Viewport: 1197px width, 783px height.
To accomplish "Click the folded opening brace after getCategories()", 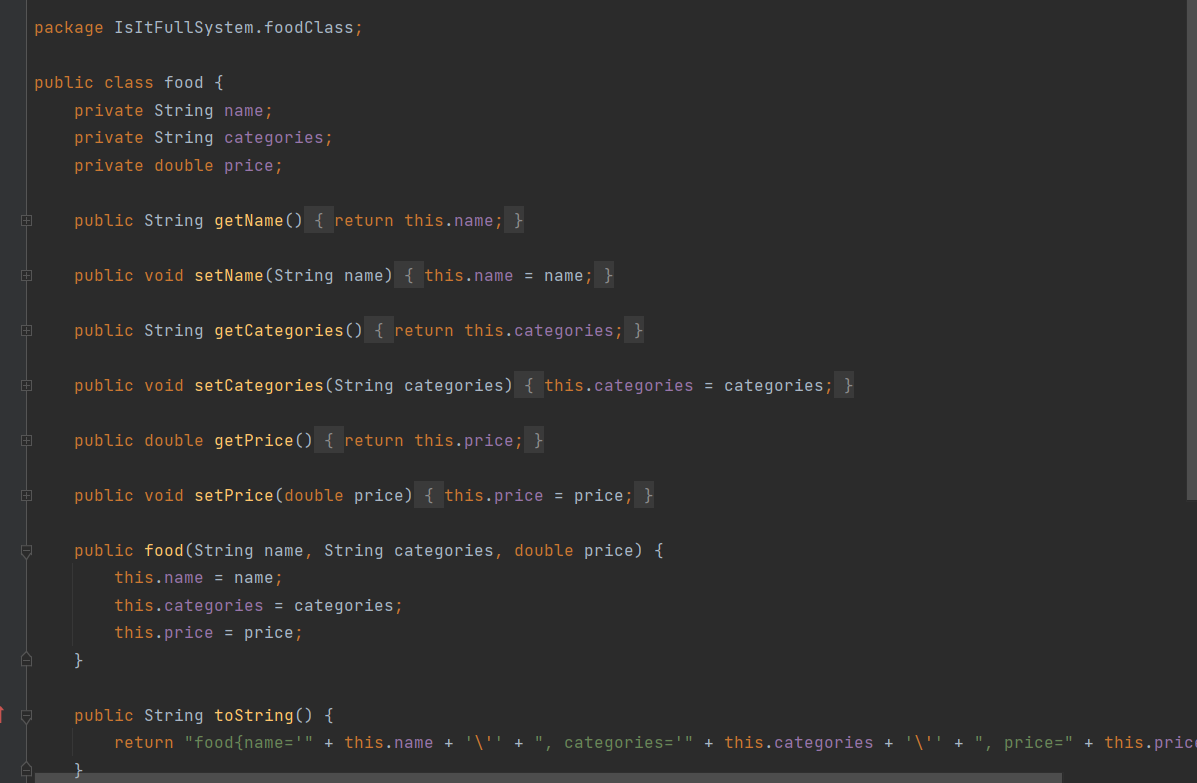I will pos(379,330).
